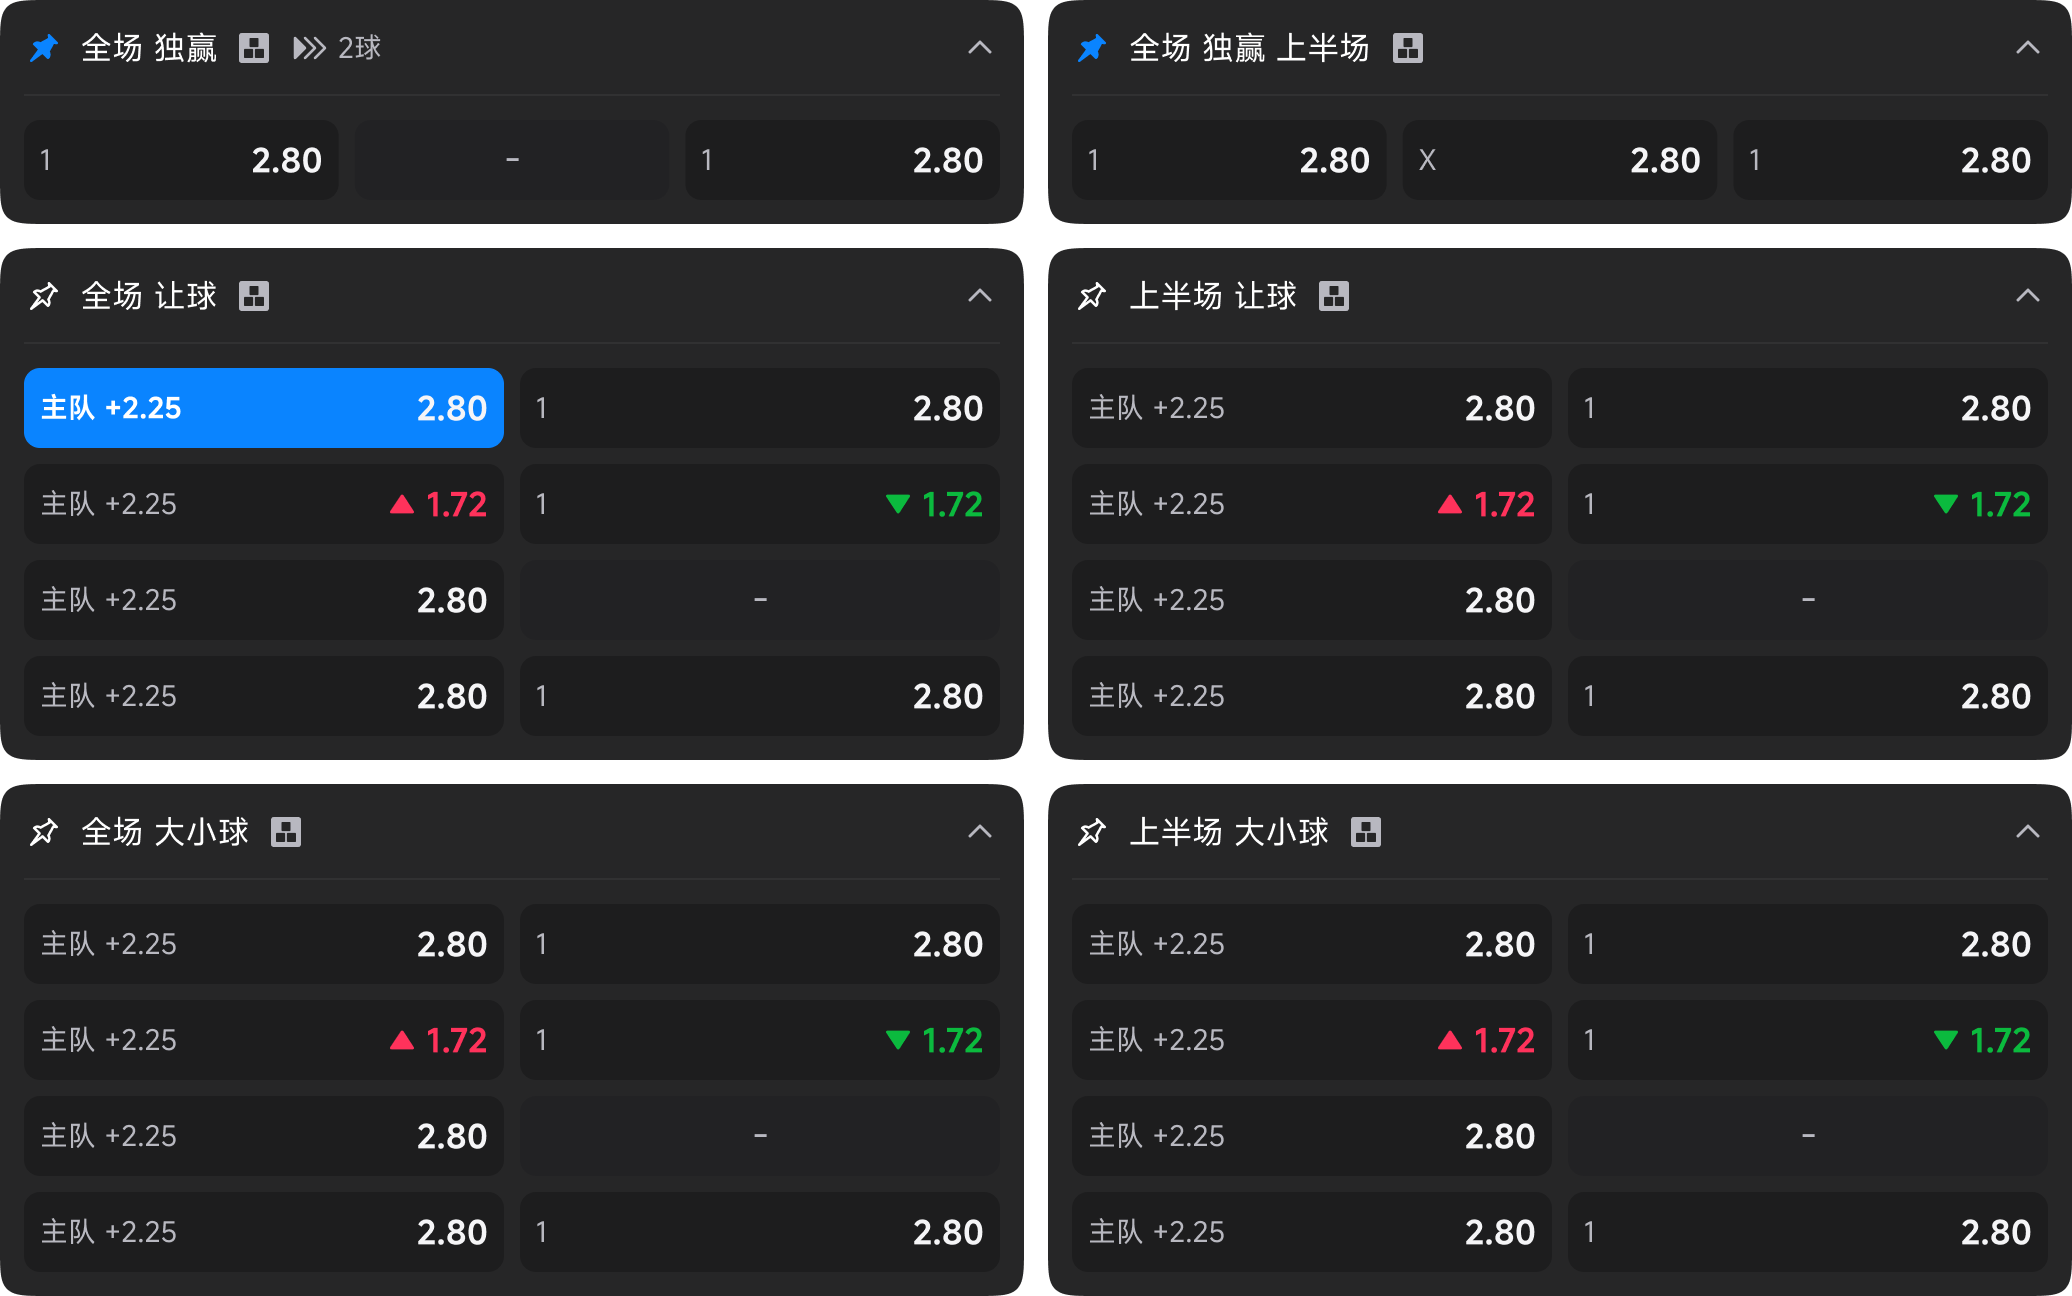Click the 2球 fast-forward indicator
This screenshot has height=1296, width=2072.
[337, 48]
